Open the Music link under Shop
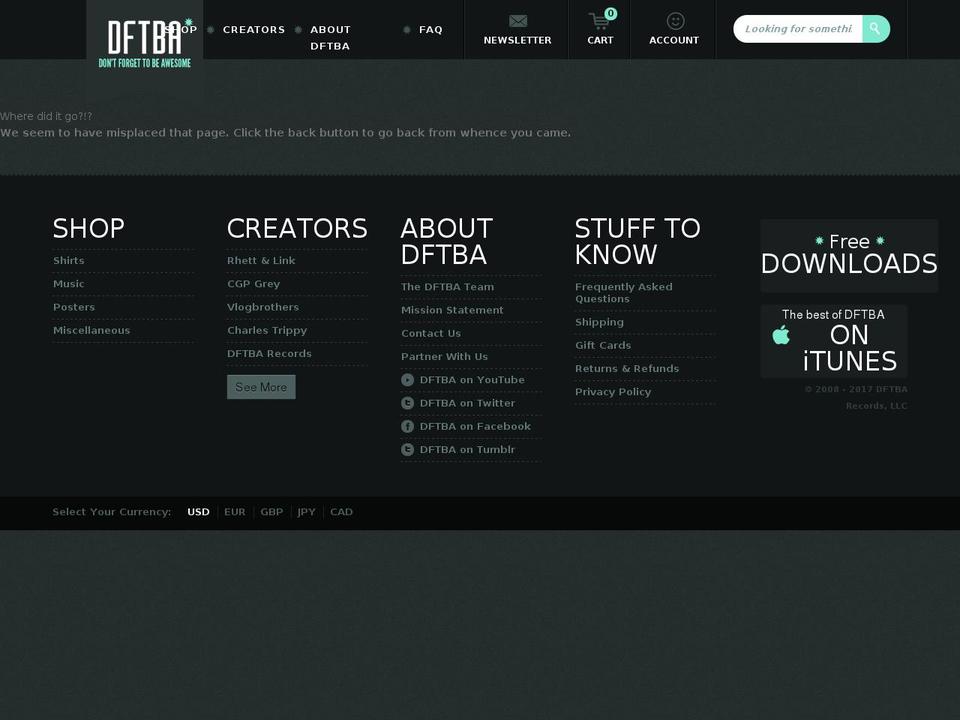Image resolution: width=960 pixels, height=720 pixels. pyautogui.click(x=69, y=283)
